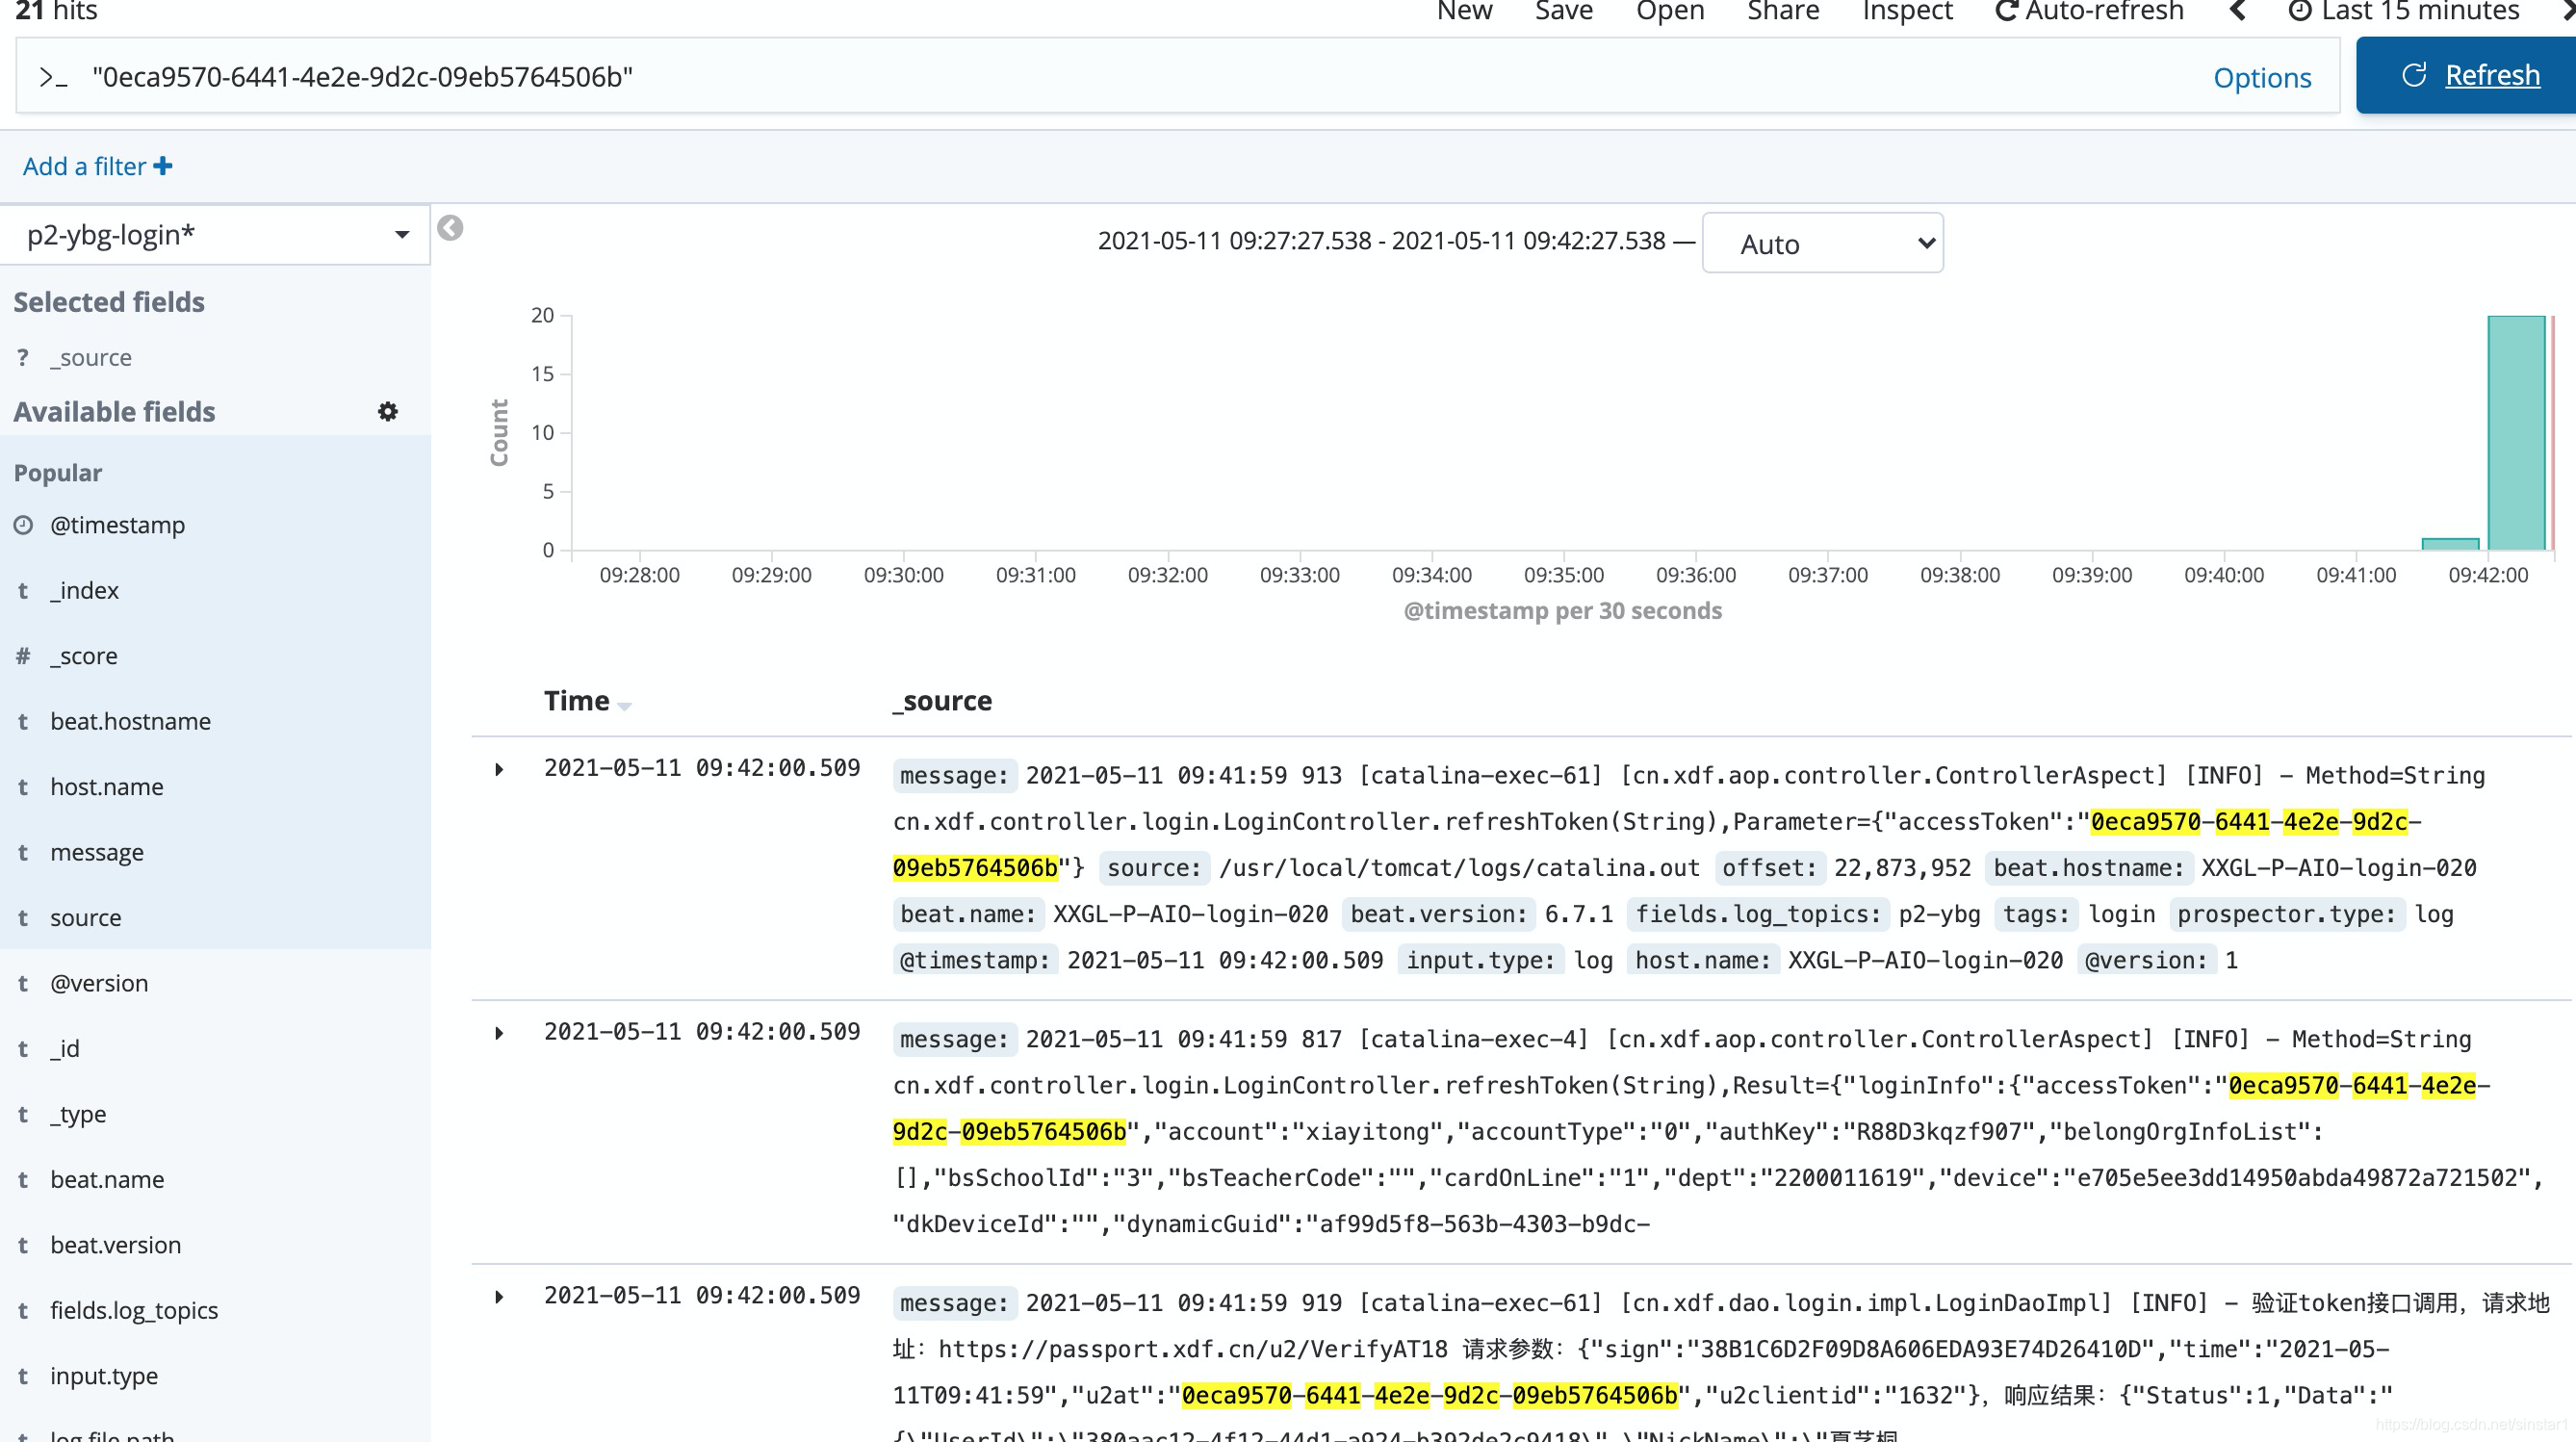Toggle the _source selected field
This screenshot has width=2576, height=1442.
coord(90,355)
